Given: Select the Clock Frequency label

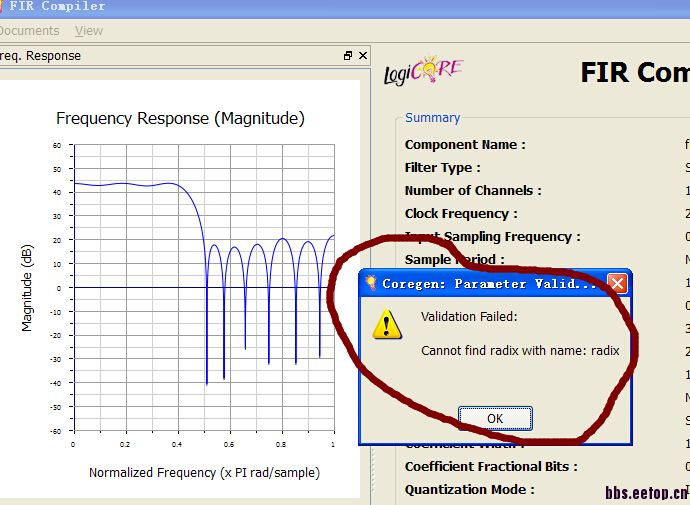Looking at the screenshot, I should coord(461,214).
